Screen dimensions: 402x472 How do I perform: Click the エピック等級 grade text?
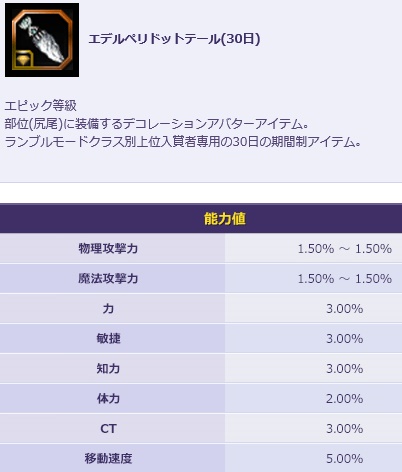[x=40, y=106]
